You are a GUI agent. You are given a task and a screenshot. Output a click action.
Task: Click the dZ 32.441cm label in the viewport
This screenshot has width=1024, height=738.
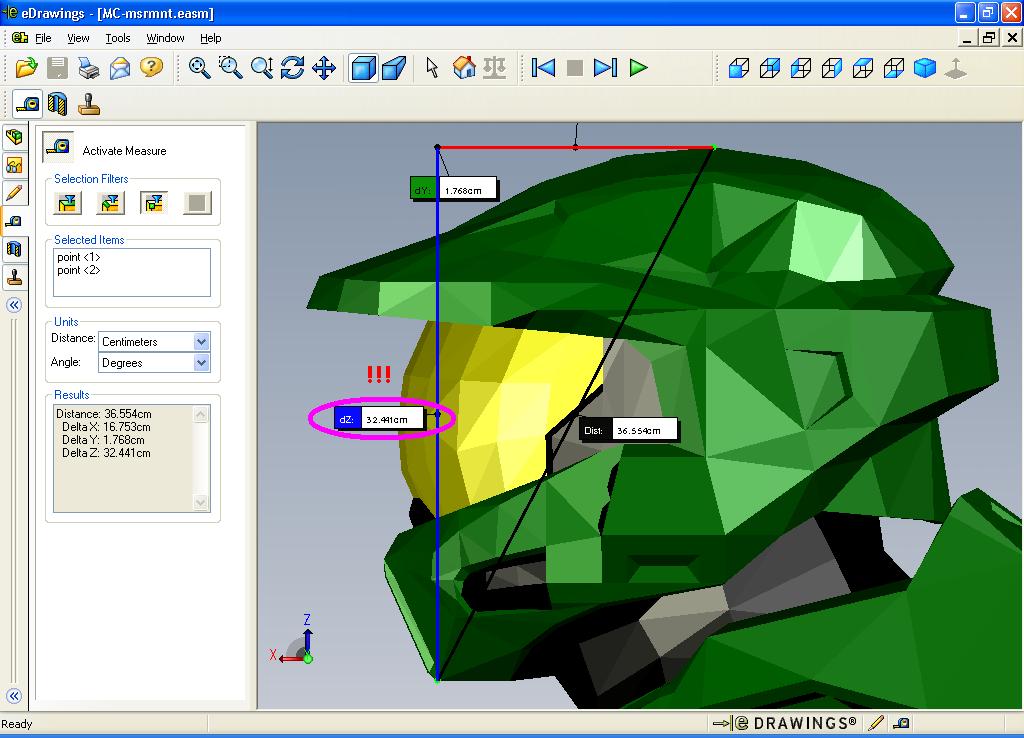tap(379, 419)
